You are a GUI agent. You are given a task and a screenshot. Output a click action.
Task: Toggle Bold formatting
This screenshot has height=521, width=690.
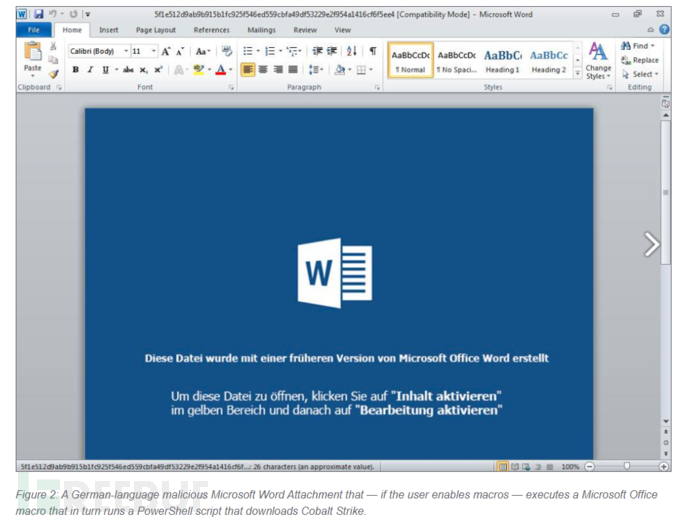click(76, 70)
